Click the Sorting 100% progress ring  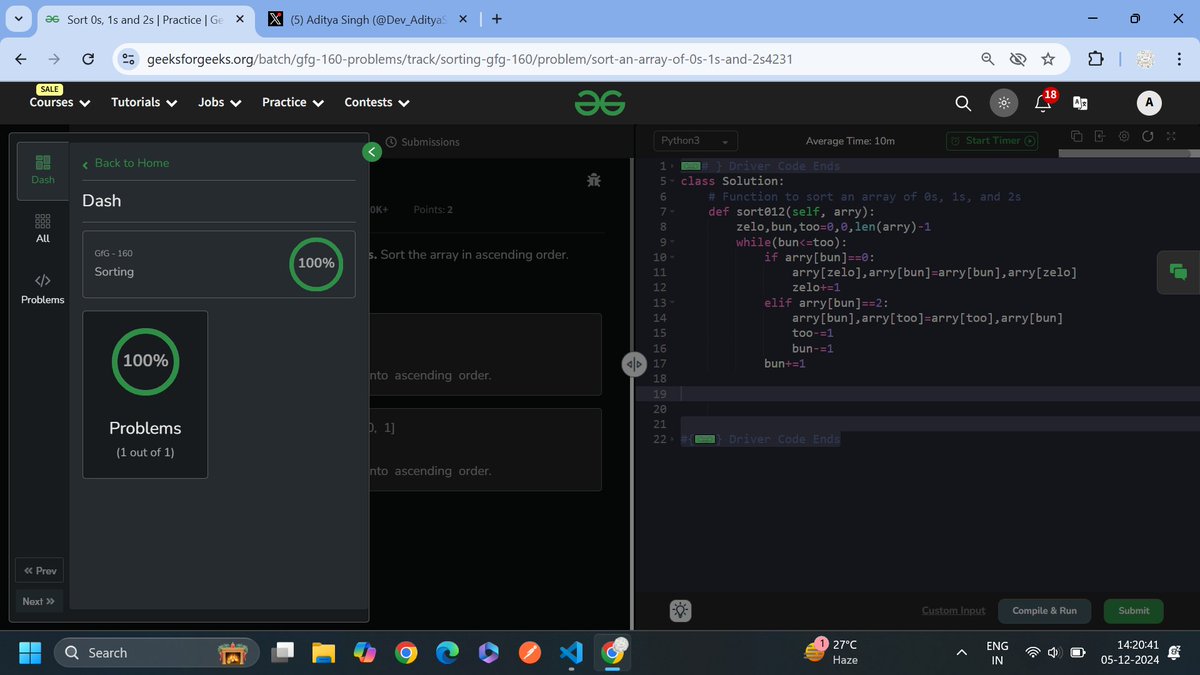tap(316, 264)
